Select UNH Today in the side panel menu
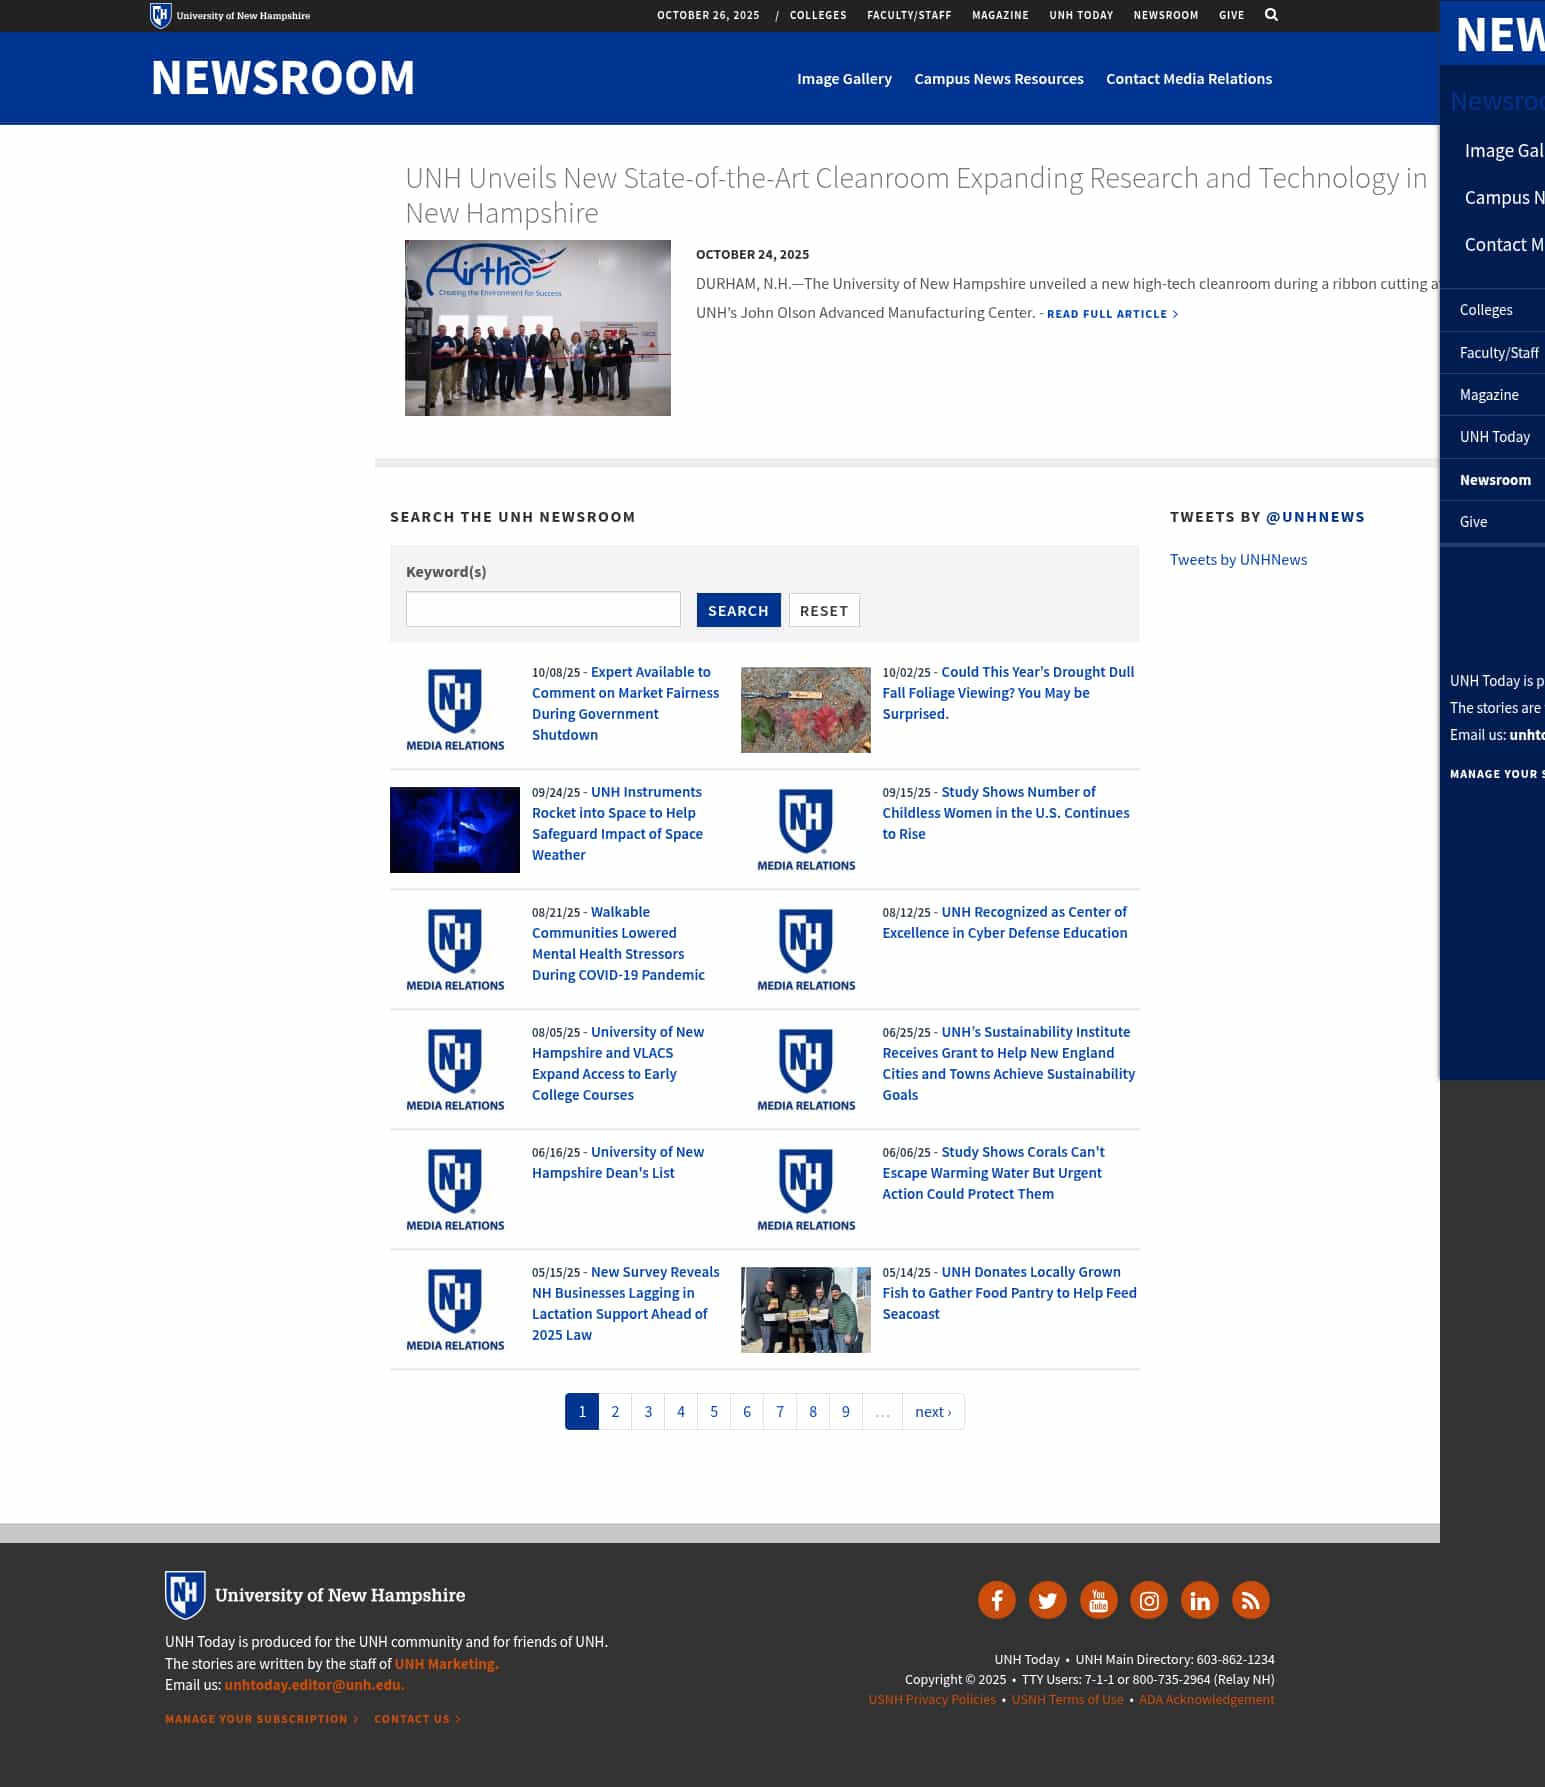Screen dimensions: 1545x1787 1492,437
